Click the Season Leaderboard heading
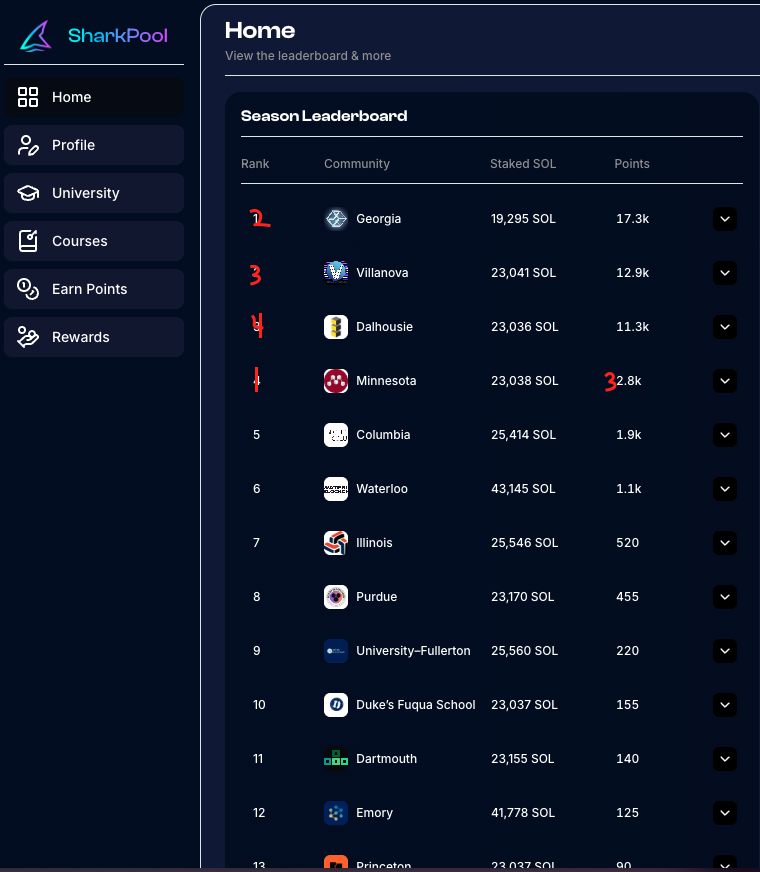This screenshot has width=760, height=872. click(x=324, y=116)
